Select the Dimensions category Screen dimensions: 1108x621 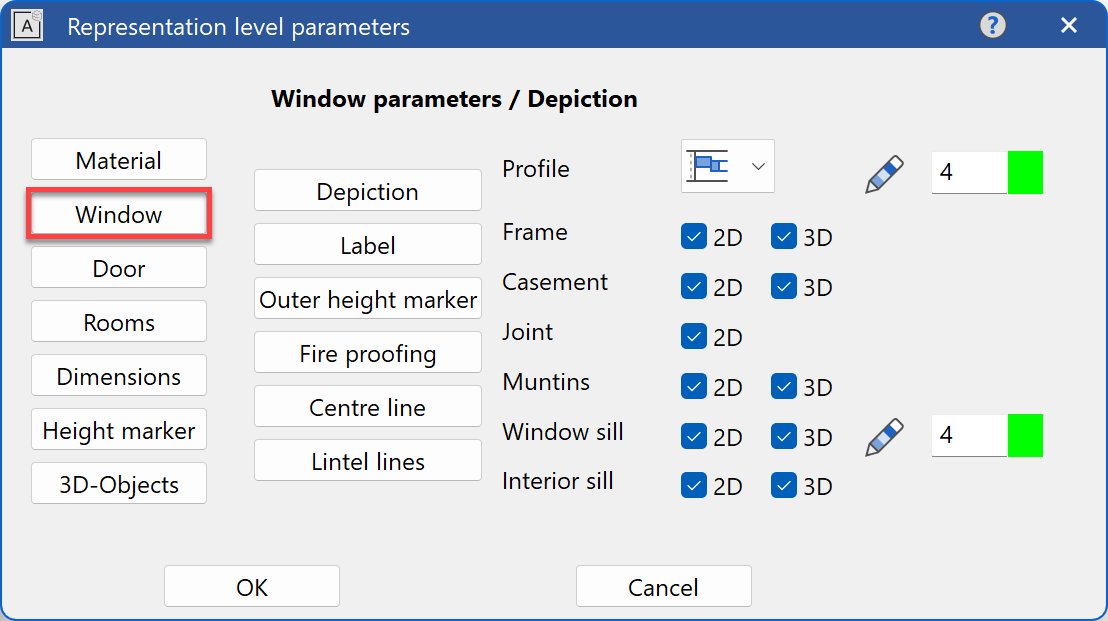pos(118,375)
